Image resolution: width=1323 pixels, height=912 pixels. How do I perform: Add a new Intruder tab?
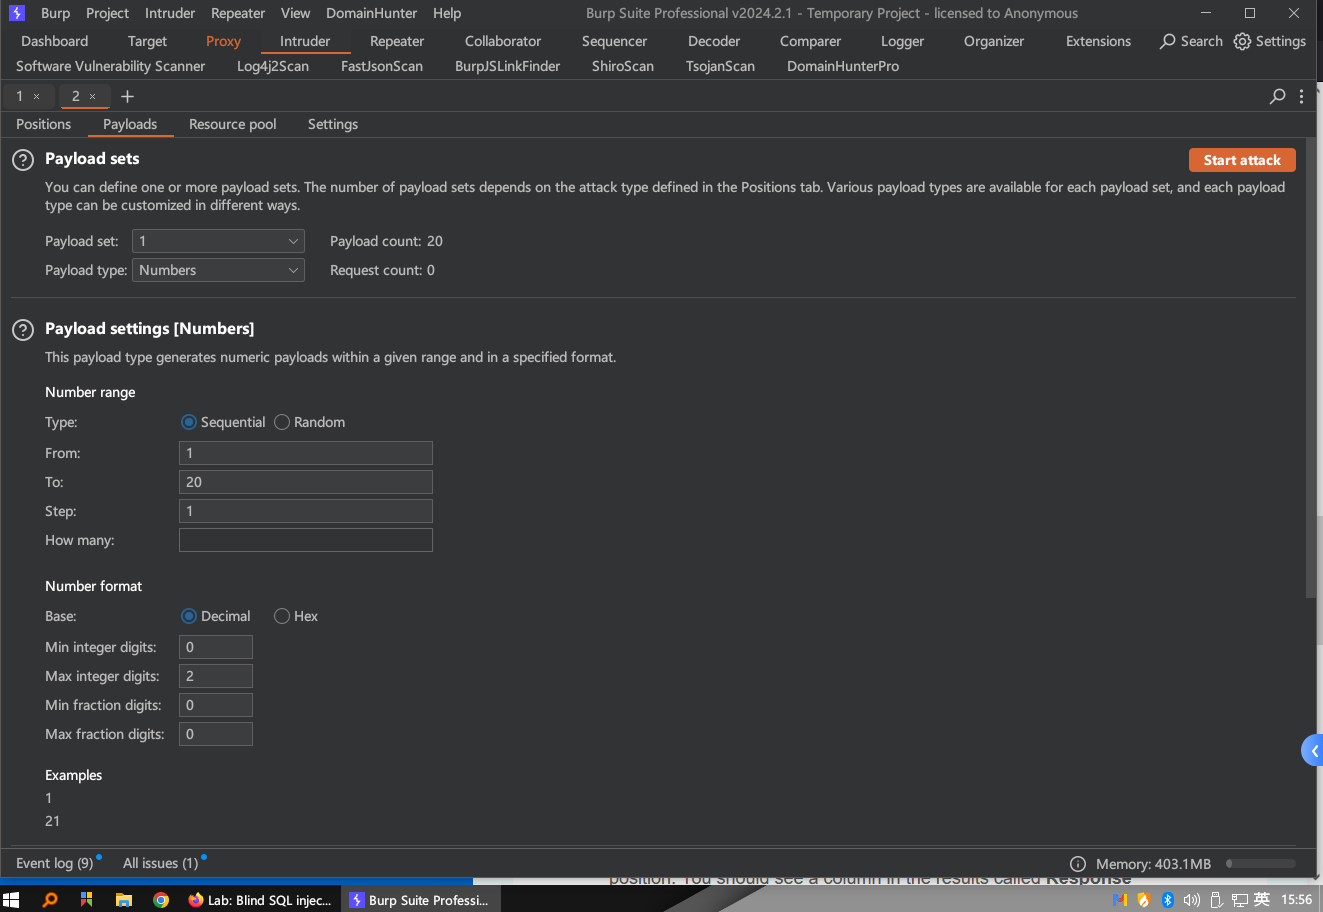click(x=127, y=96)
